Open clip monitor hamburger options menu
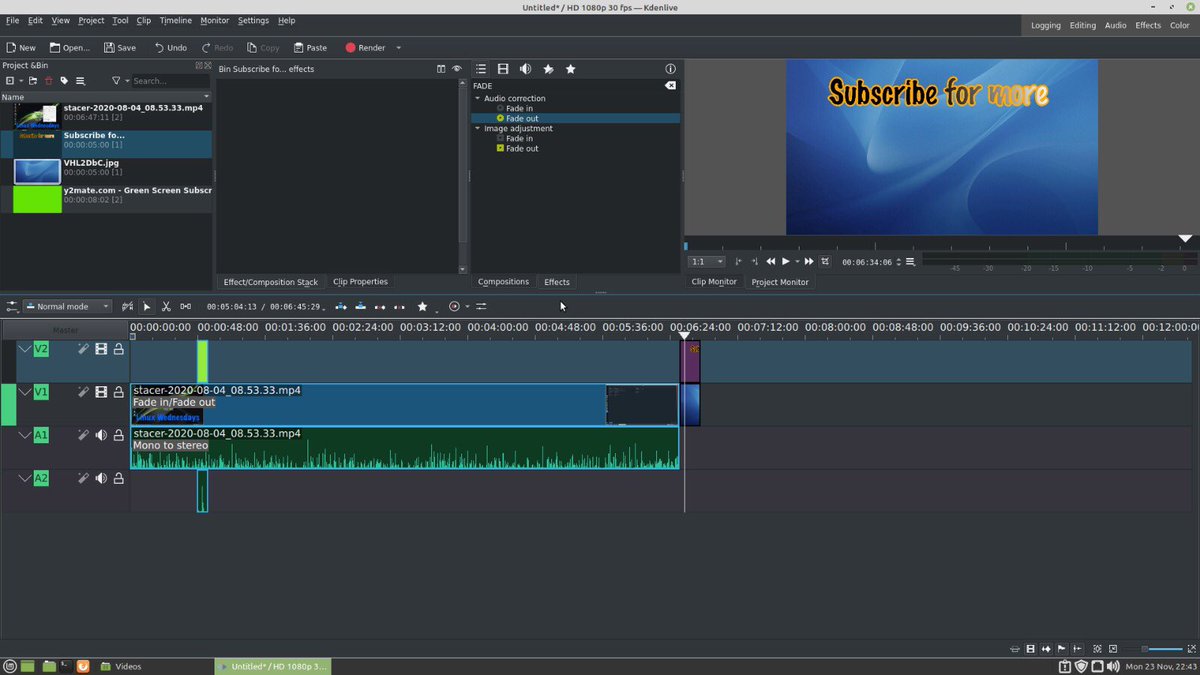Image resolution: width=1200 pixels, height=675 pixels. pos(910,261)
